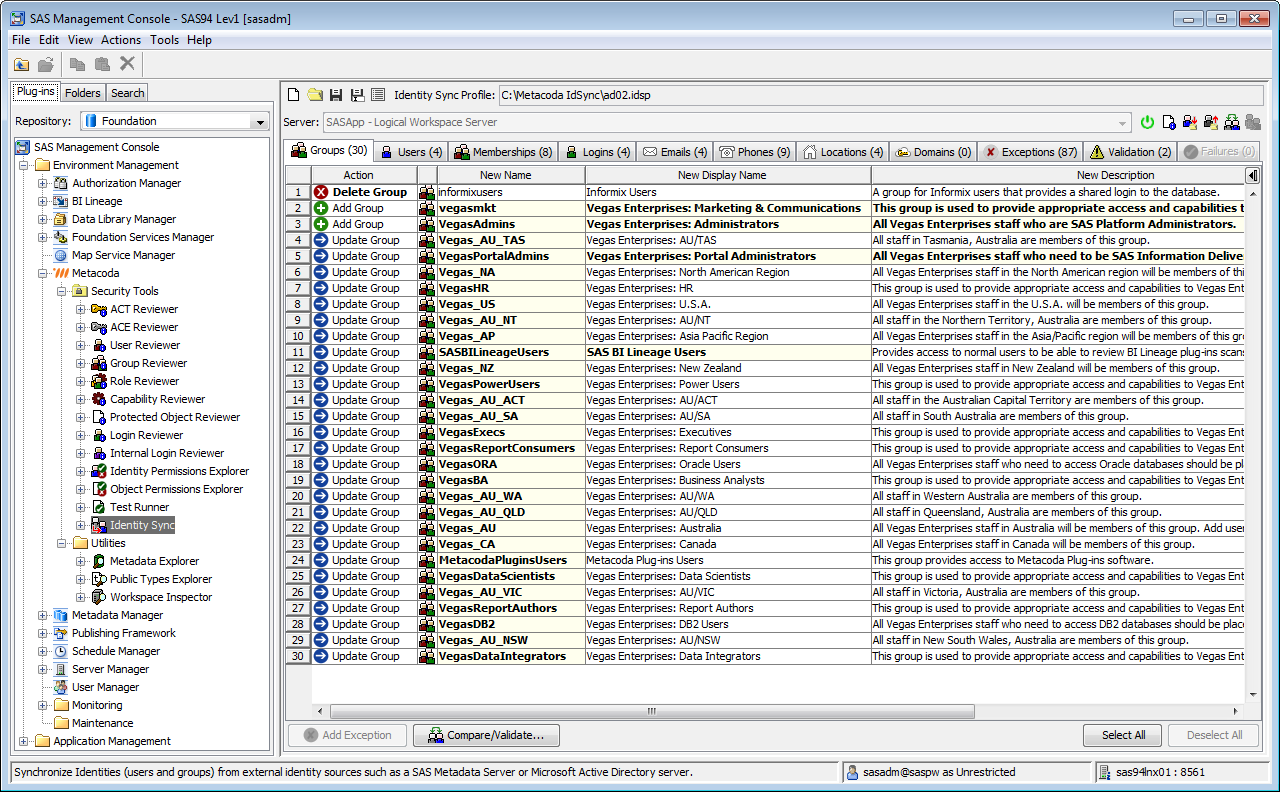The height and width of the screenshot is (792, 1280).
Task: Collapse the Utilities folder
Action: point(61,543)
